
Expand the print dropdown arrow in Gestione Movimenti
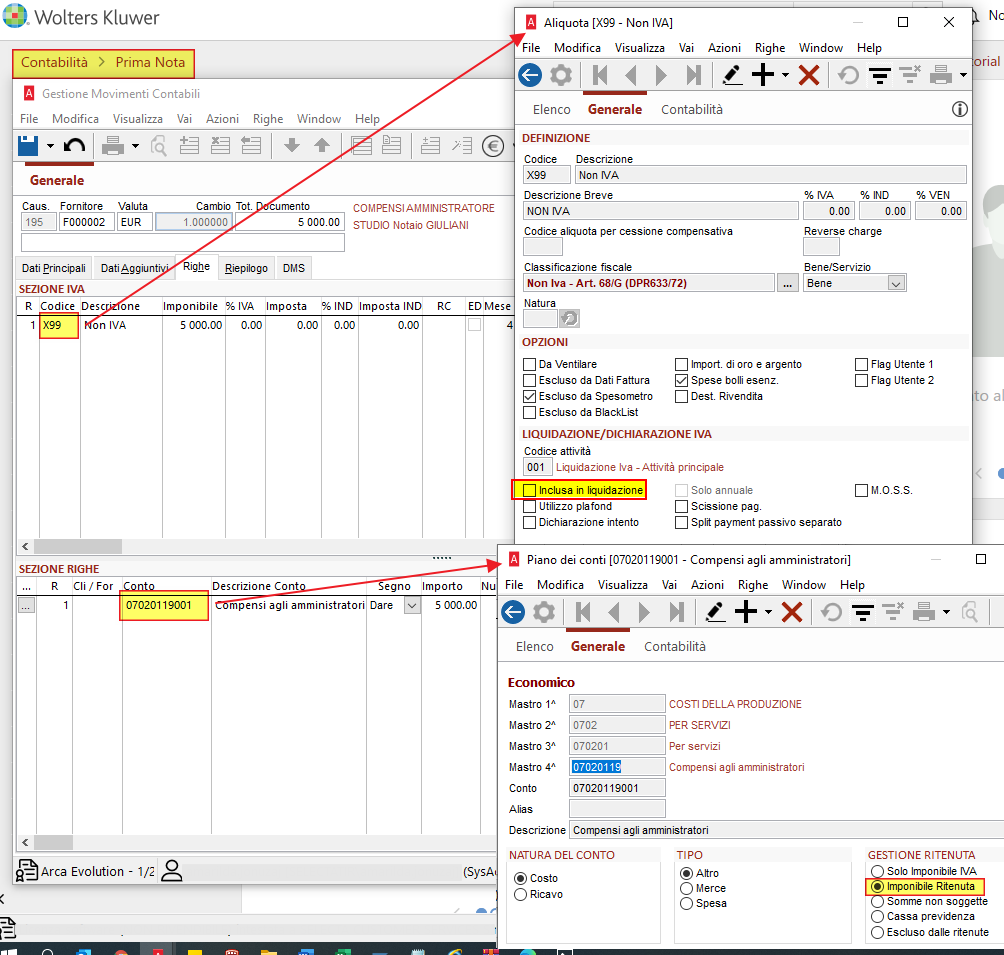click(x=135, y=146)
